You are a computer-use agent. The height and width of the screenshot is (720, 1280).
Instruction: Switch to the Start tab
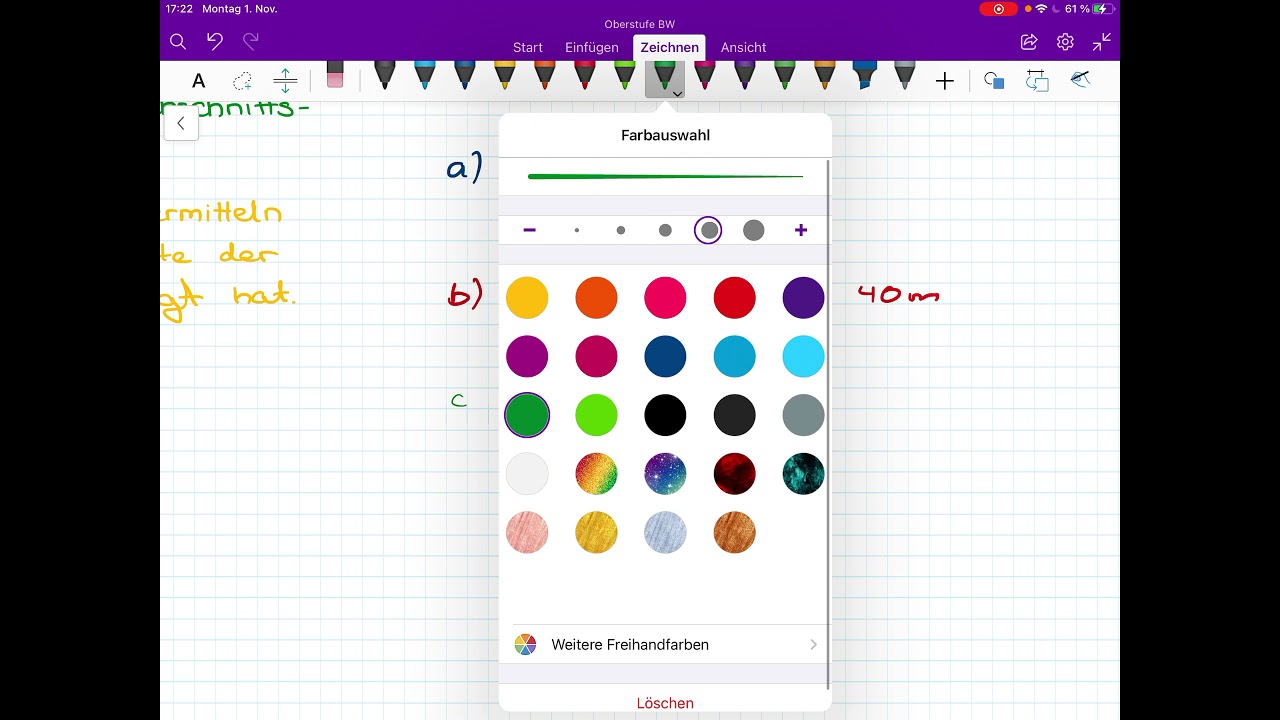point(528,47)
